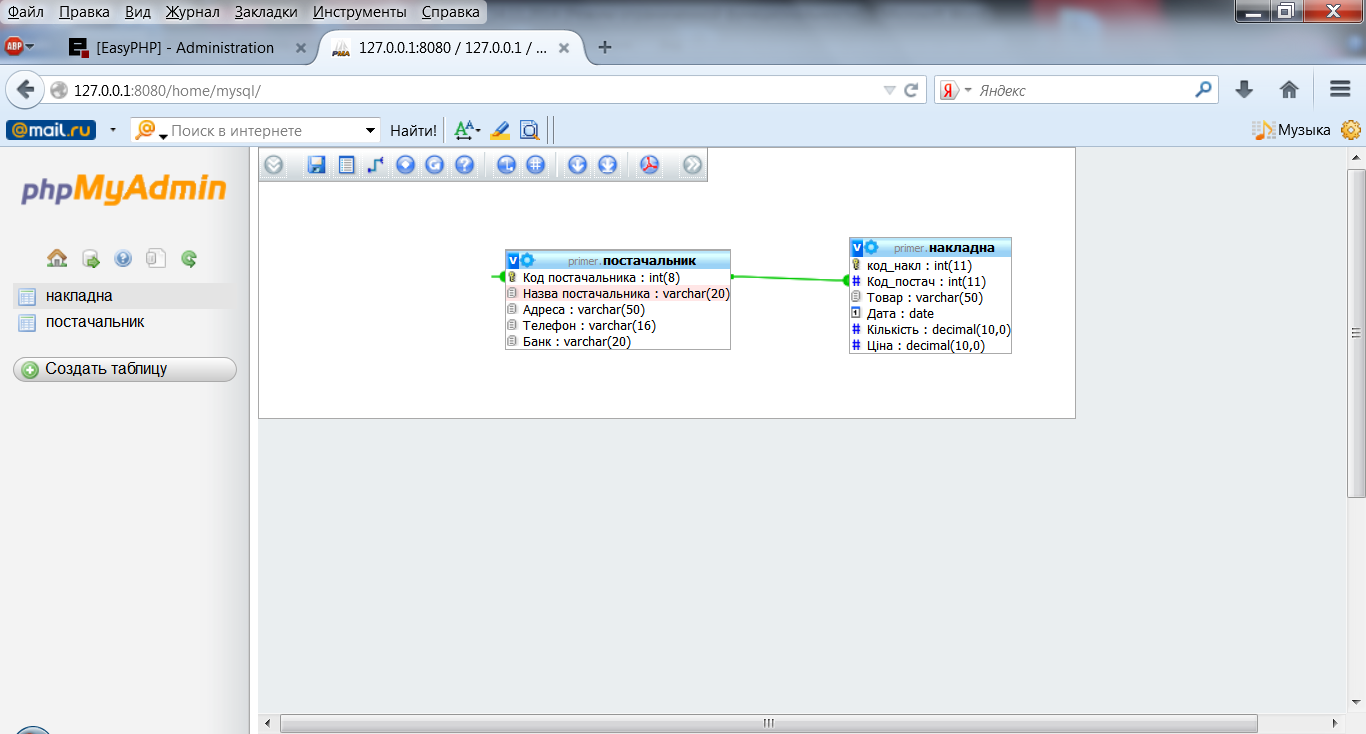1366x734 pixels.
Task: Toggle angular/direct links icon
Action: 506,165
